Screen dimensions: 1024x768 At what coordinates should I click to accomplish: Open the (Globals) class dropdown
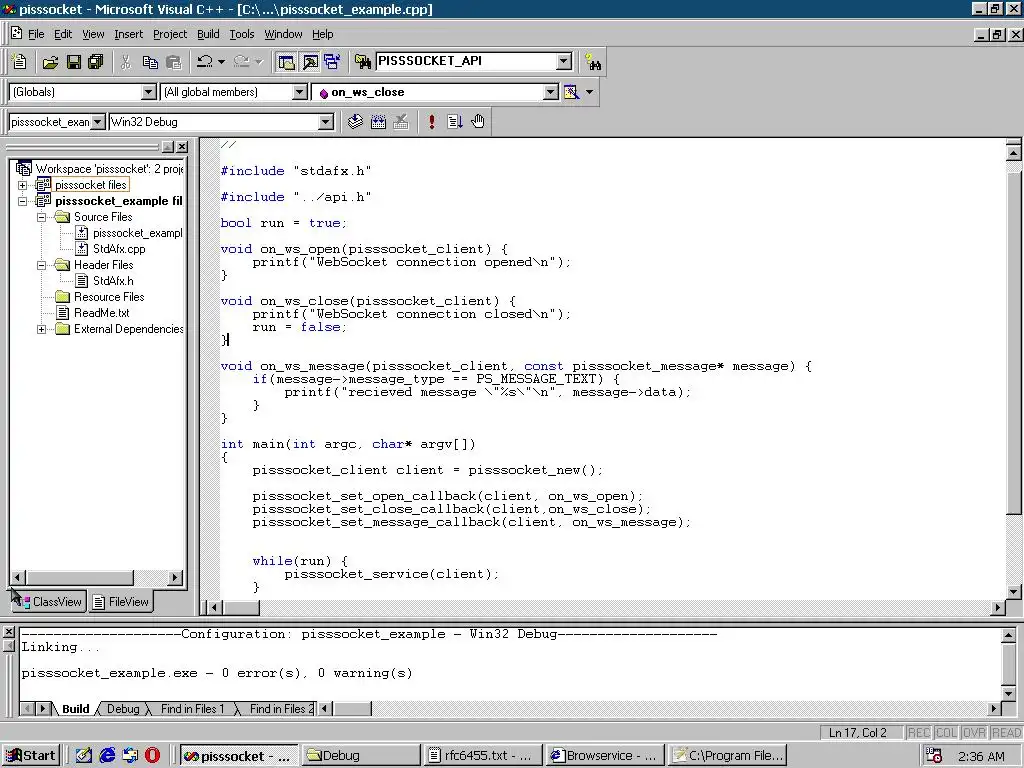(148, 92)
